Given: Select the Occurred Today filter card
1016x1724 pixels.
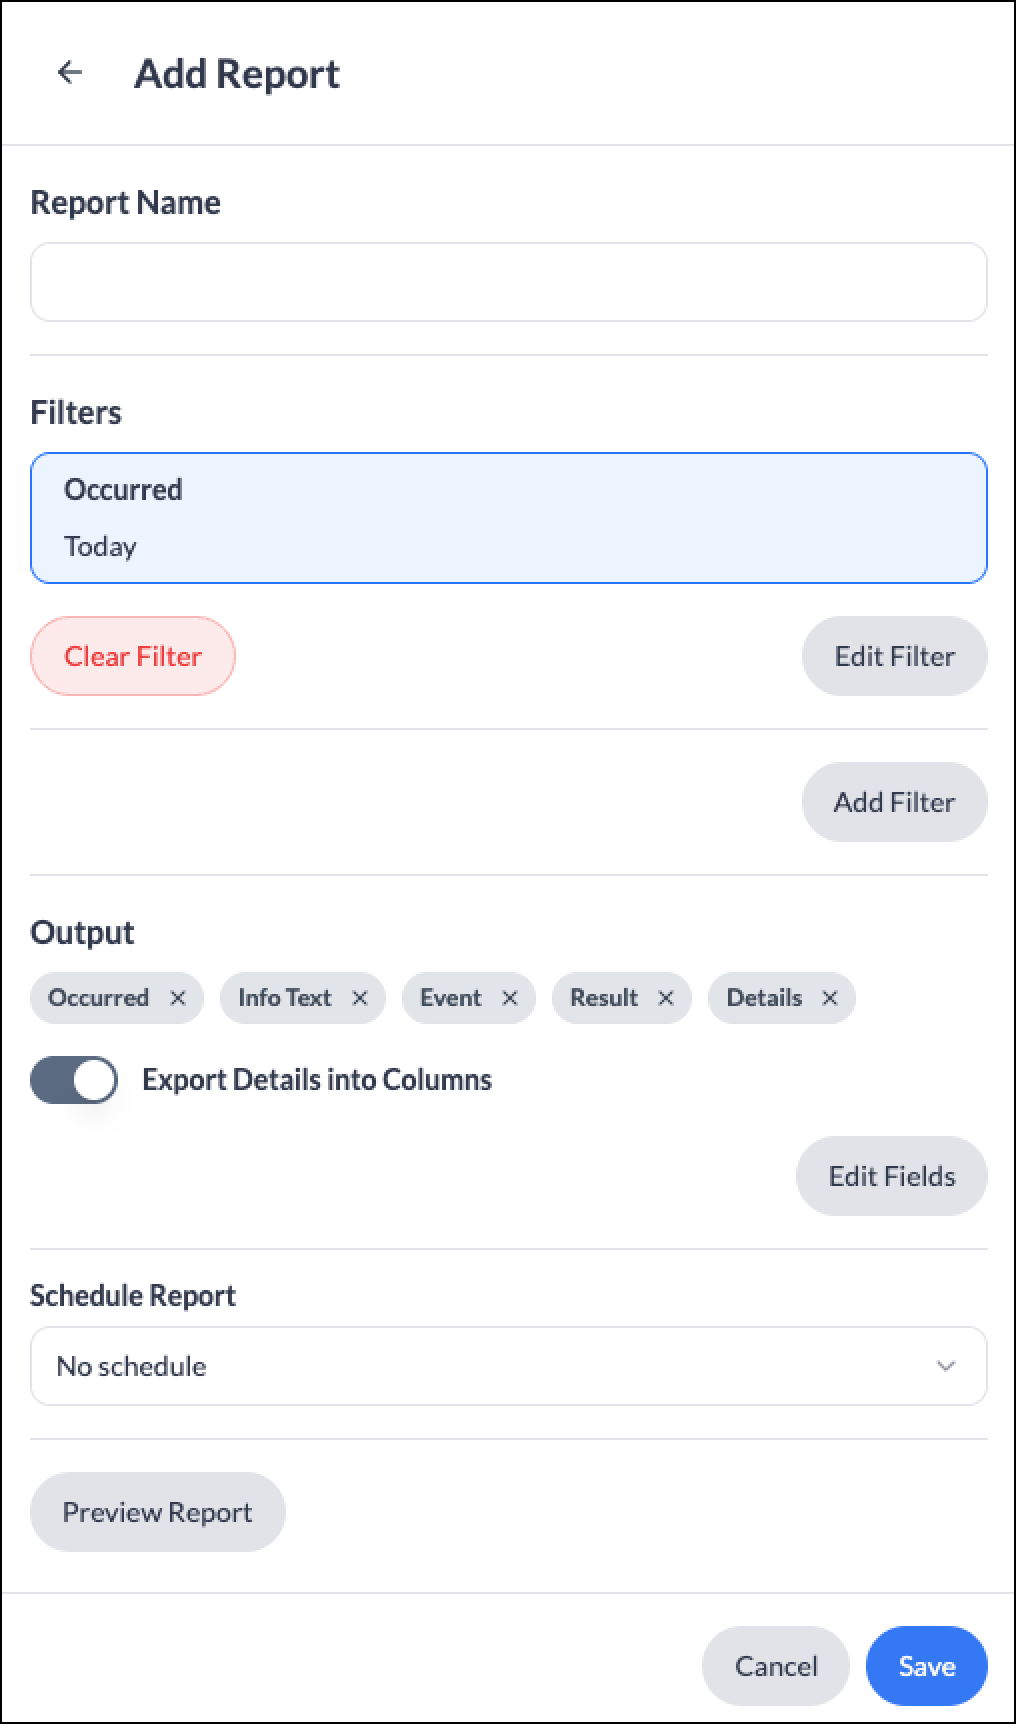Looking at the screenshot, I should pos(509,518).
